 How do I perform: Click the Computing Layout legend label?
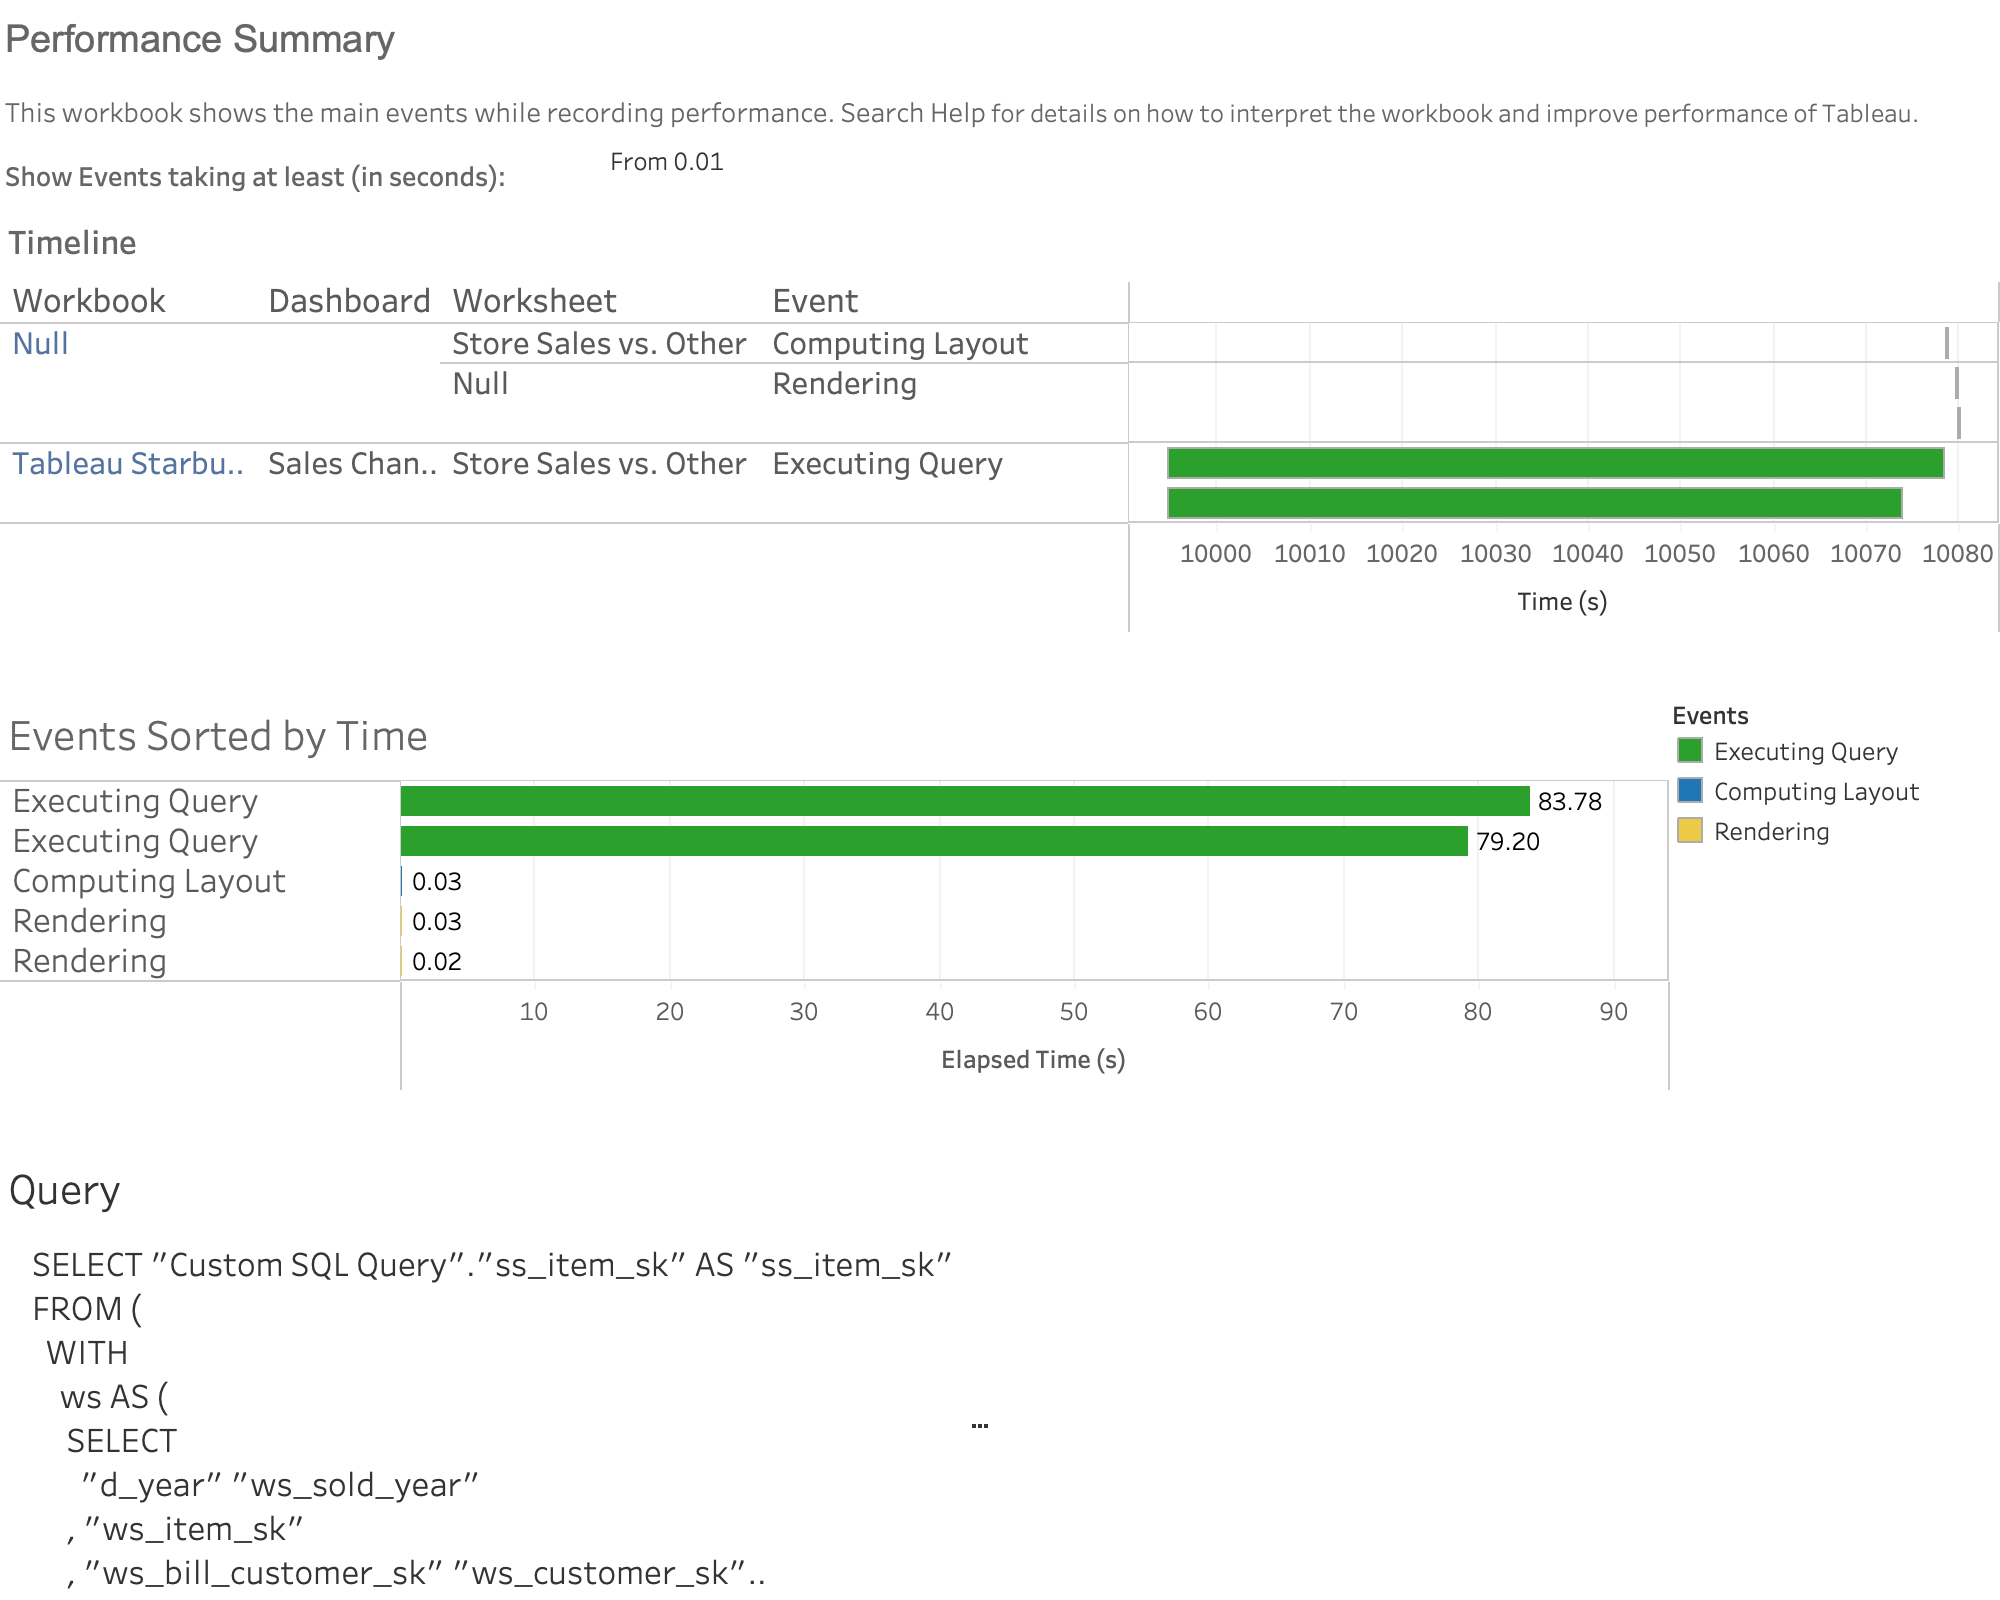(1816, 791)
